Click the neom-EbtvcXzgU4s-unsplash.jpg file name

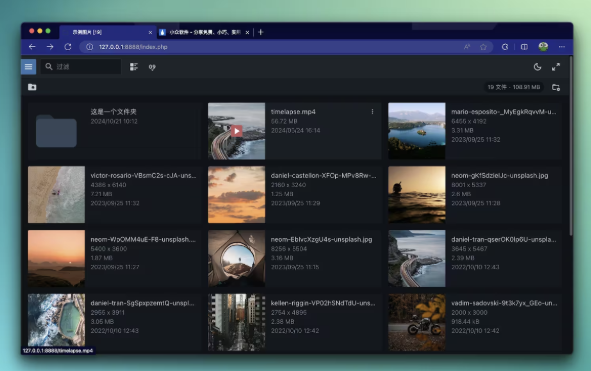(322, 239)
